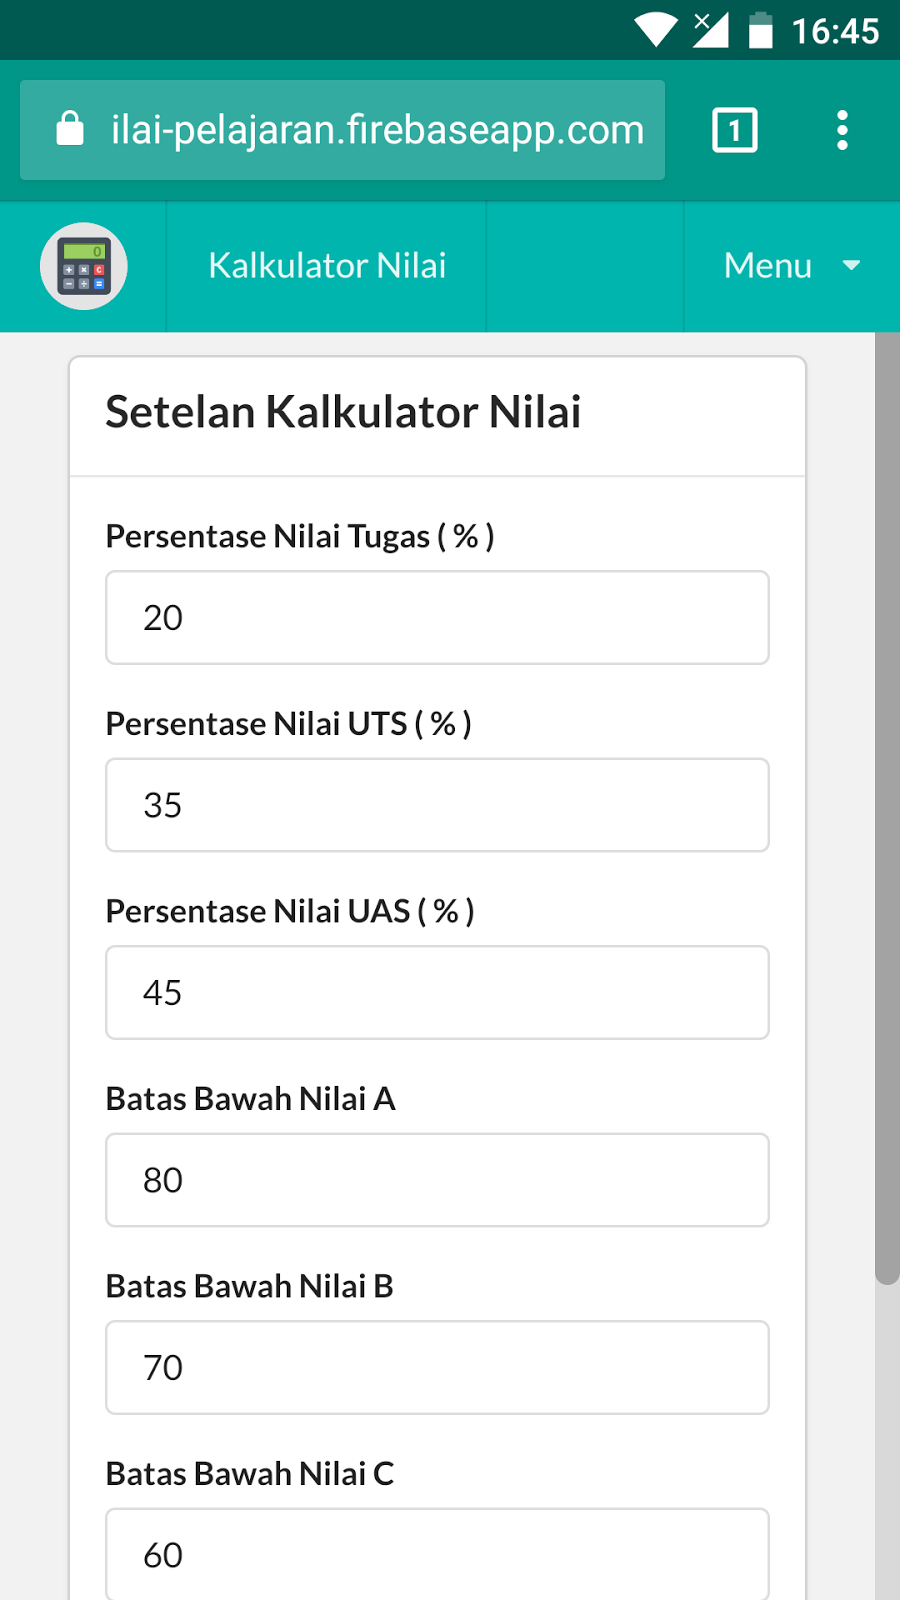Focus the Persentase Nilai UTS field
This screenshot has width=900, height=1600.
click(437, 805)
